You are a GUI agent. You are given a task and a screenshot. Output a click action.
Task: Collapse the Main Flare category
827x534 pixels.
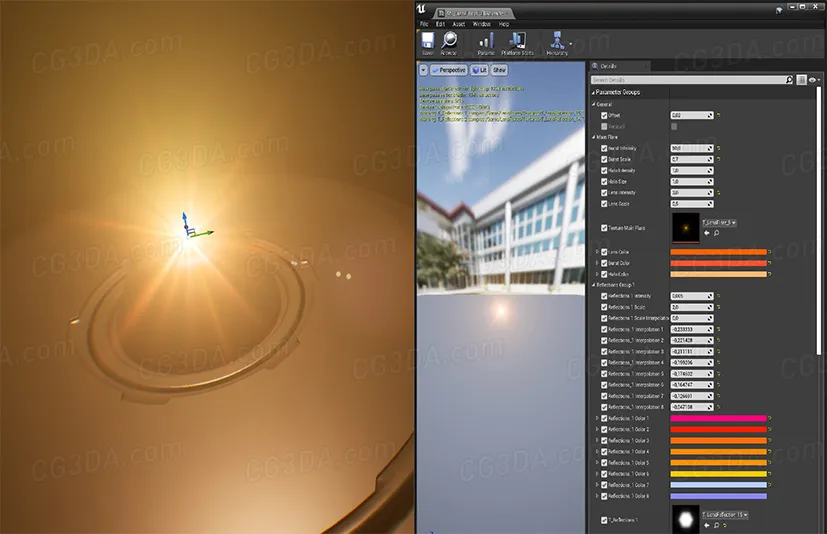pyautogui.click(x=594, y=137)
